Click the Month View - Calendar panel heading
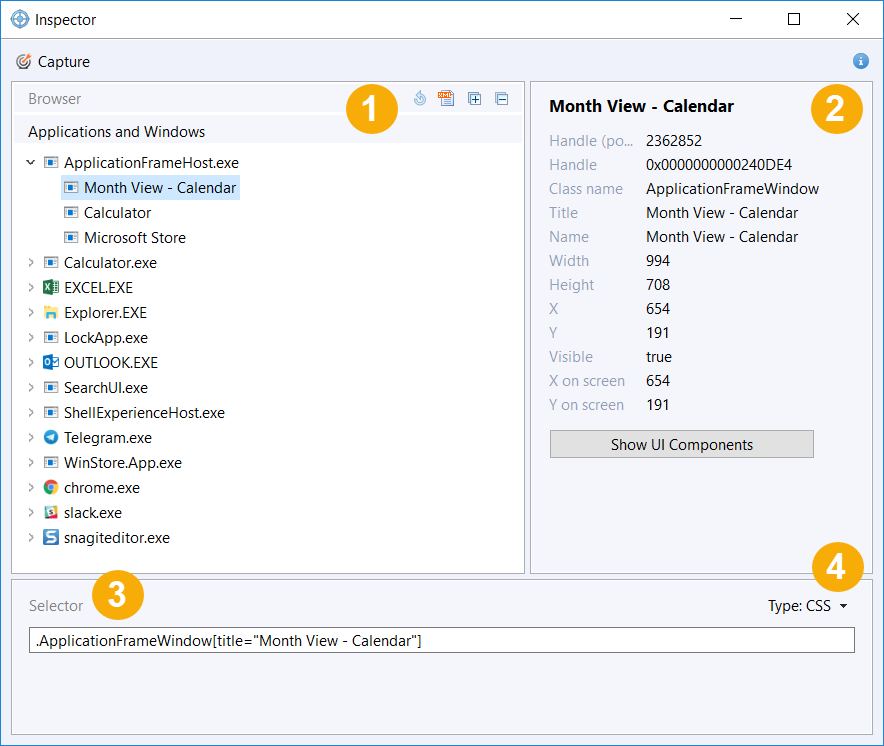884x746 pixels. click(x=642, y=106)
